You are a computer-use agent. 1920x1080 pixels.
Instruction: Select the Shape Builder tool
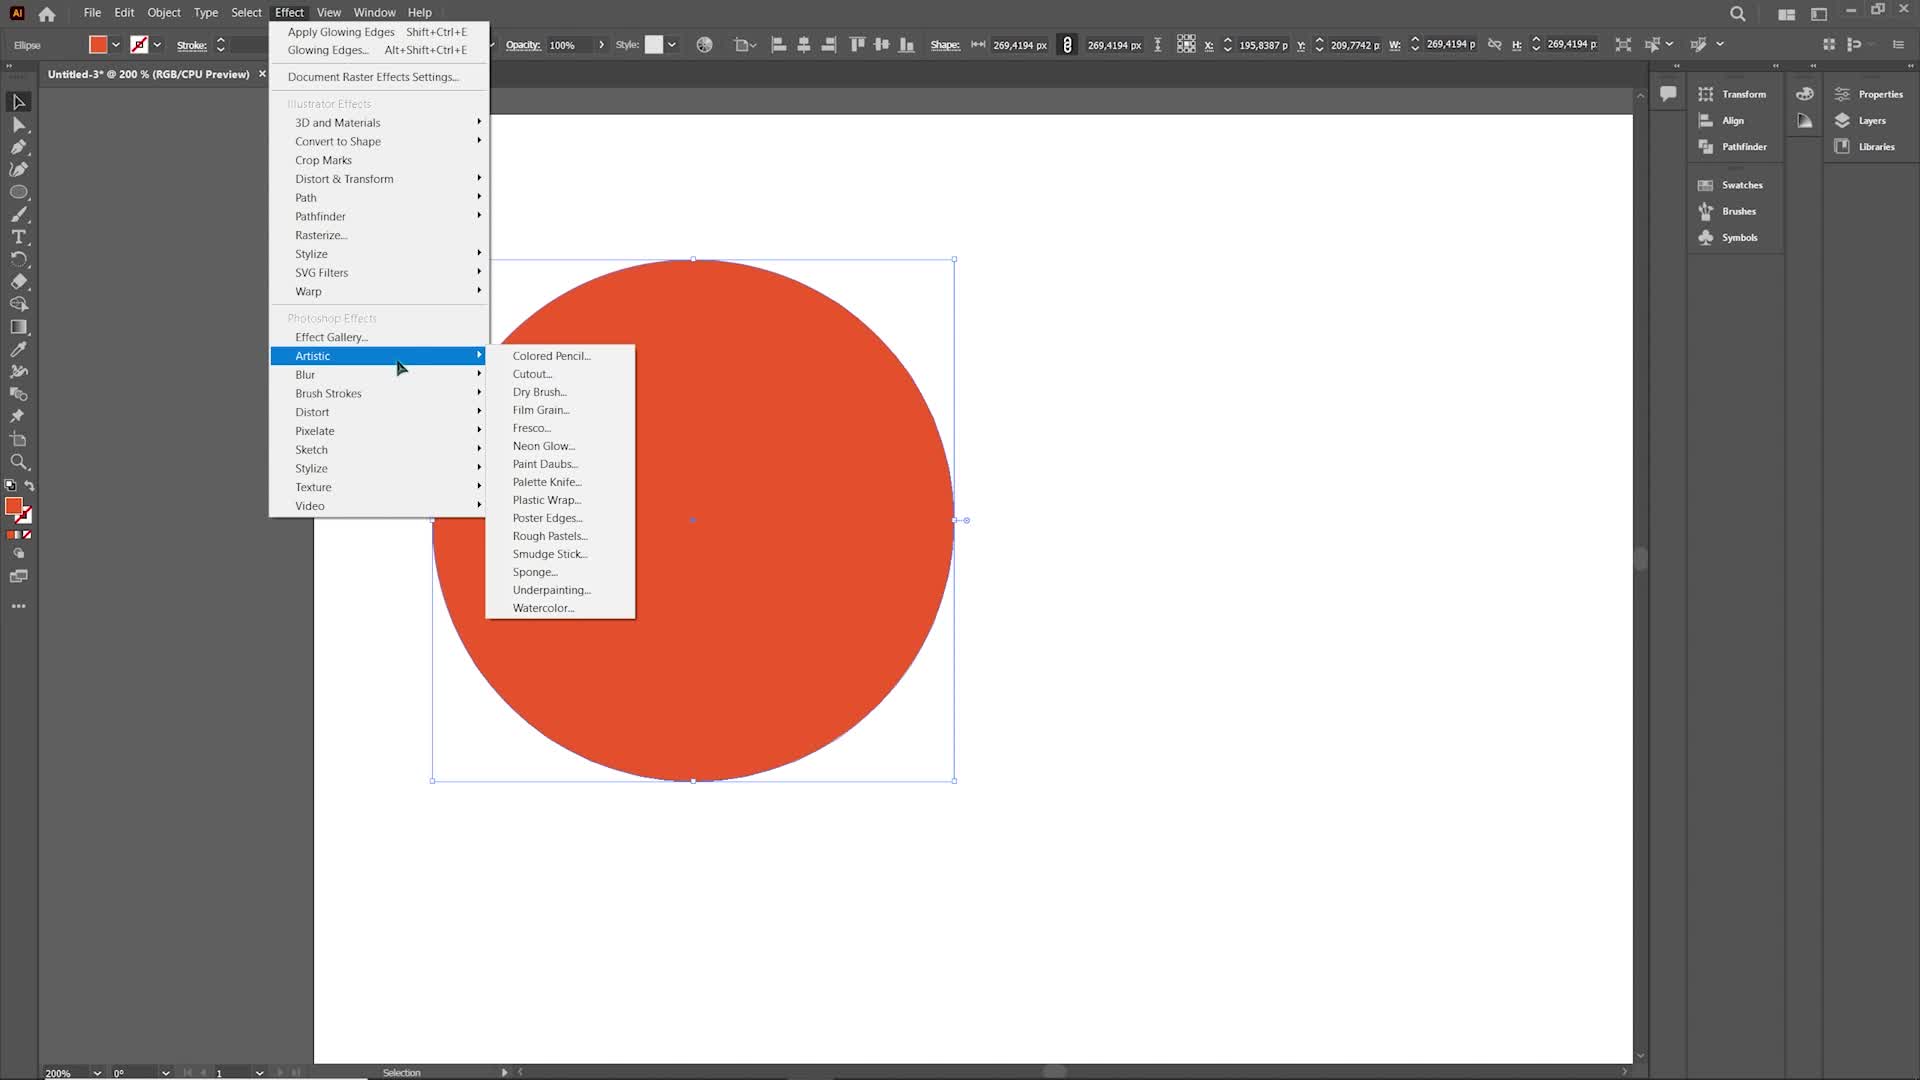[x=18, y=304]
